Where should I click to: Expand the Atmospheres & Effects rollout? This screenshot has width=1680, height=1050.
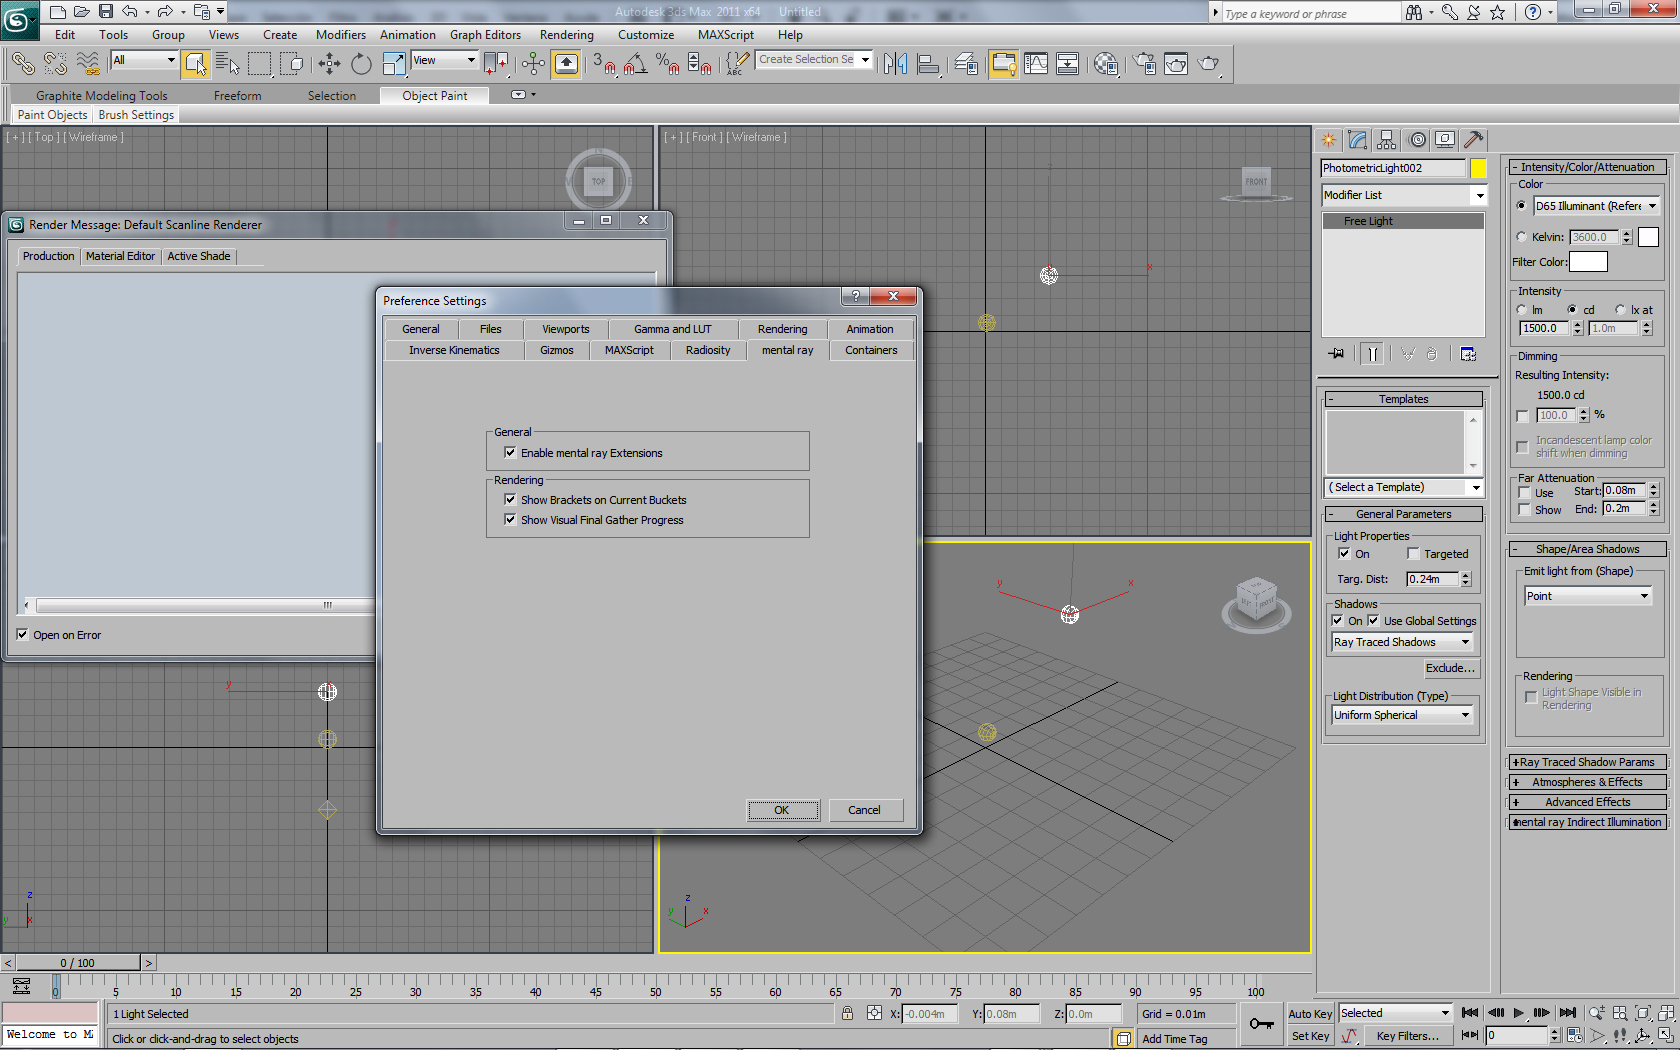[1587, 782]
